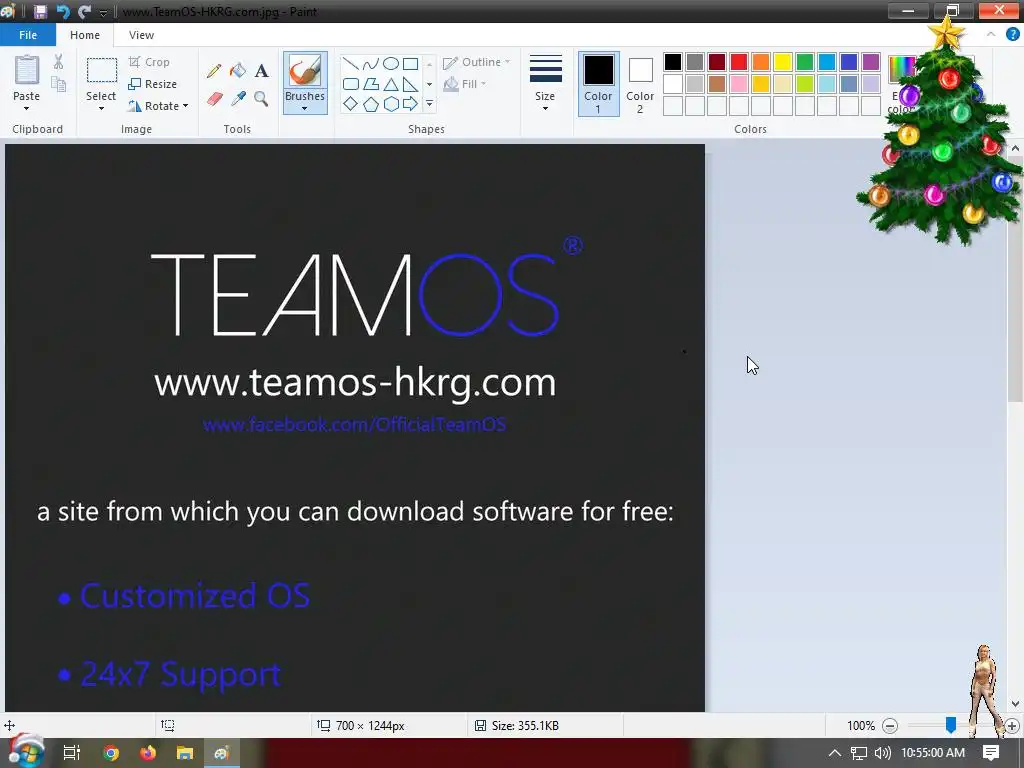Click the zoom out minus button
The width and height of the screenshot is (1024, 768).
[889, 726]
